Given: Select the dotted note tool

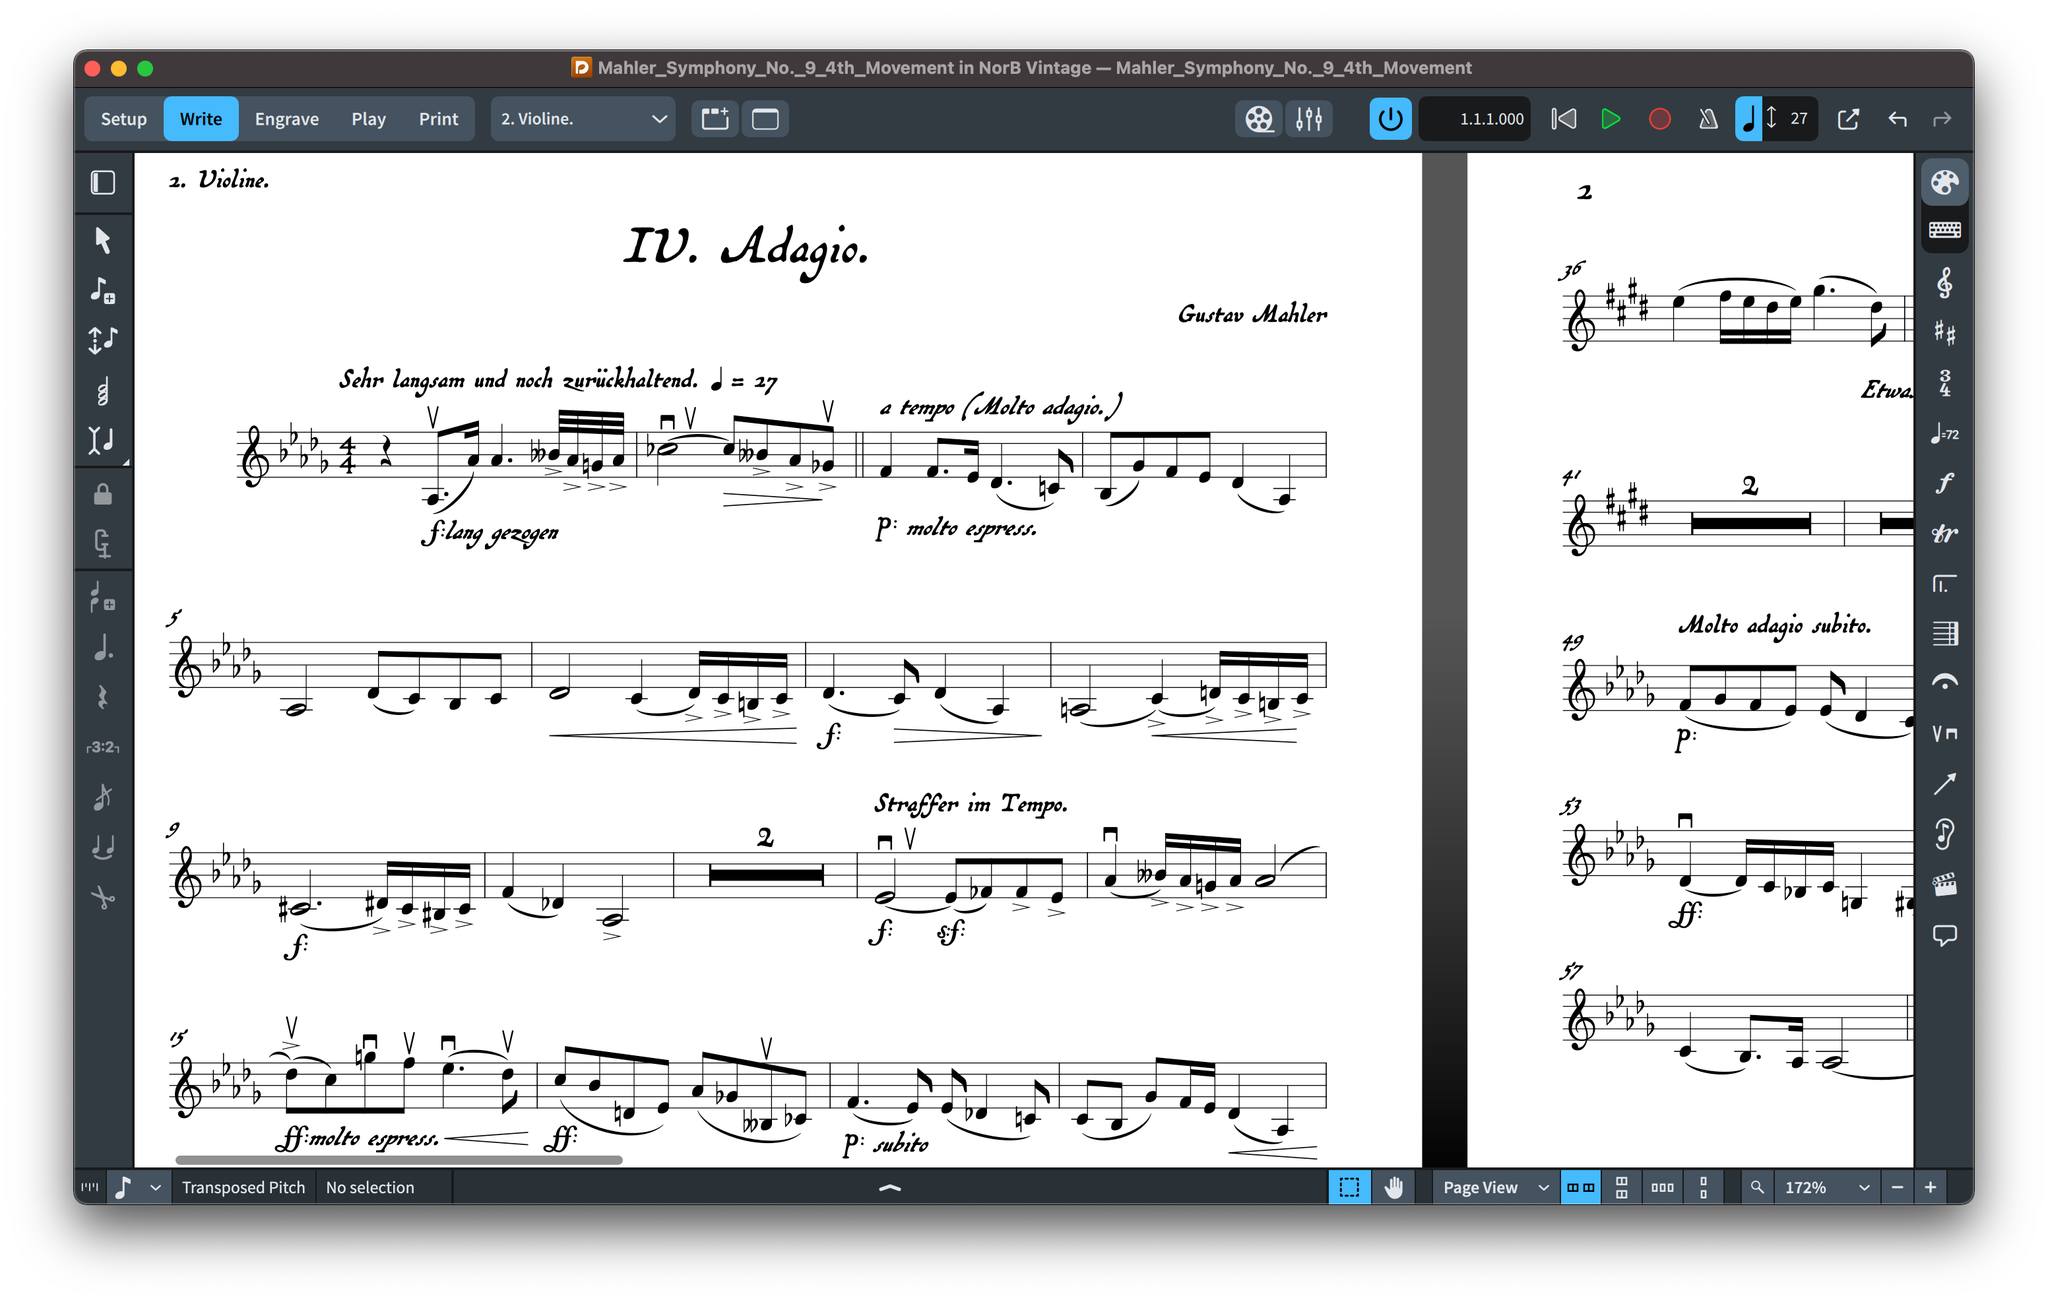Looking at the screenshot, I should (x=103, y=647).
